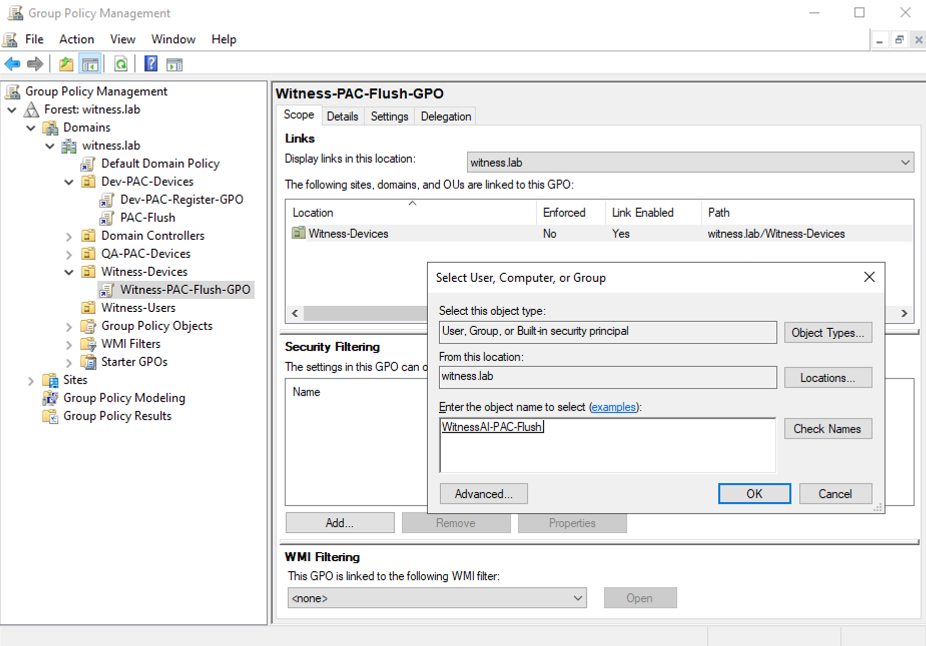
Task: Sort by the Location column header
Action: [412, 213]
